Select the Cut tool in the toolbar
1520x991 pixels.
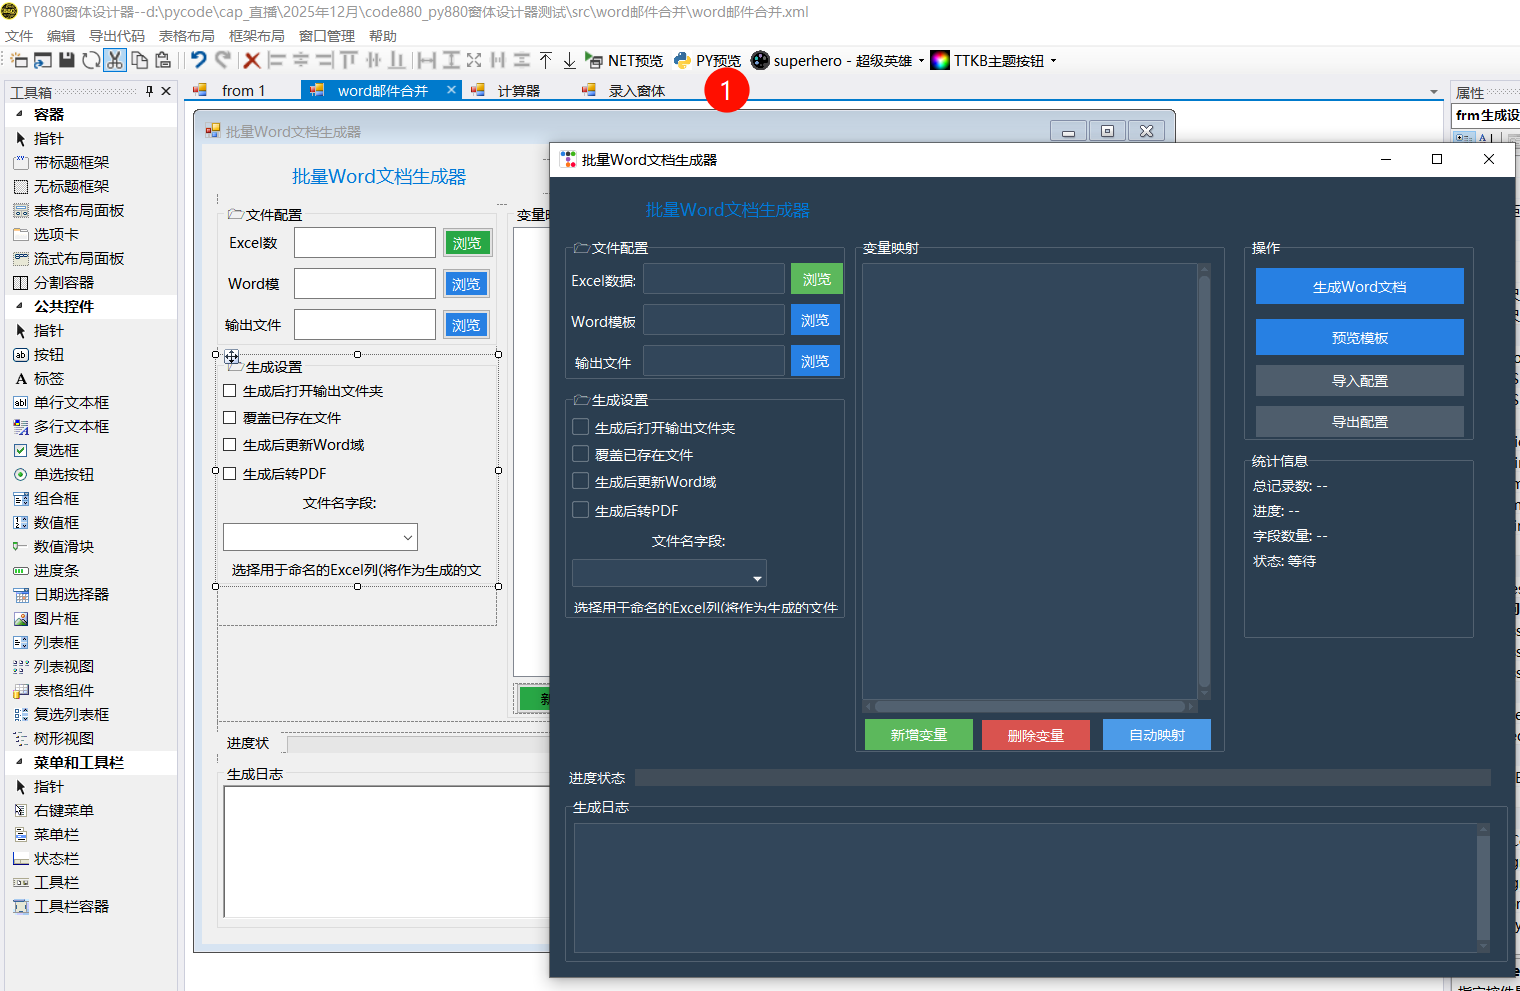click(115, 60)
